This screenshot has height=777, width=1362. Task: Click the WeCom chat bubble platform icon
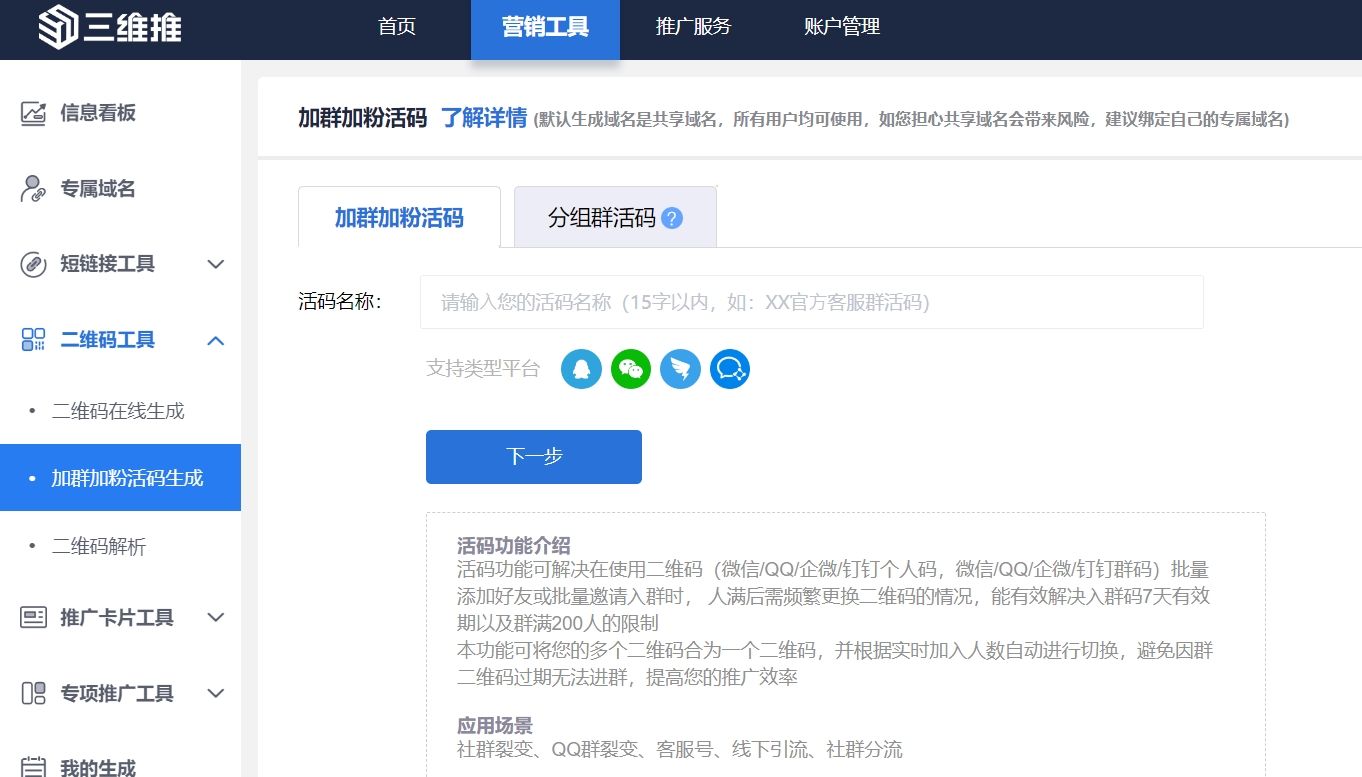click(x=730, y=369)
